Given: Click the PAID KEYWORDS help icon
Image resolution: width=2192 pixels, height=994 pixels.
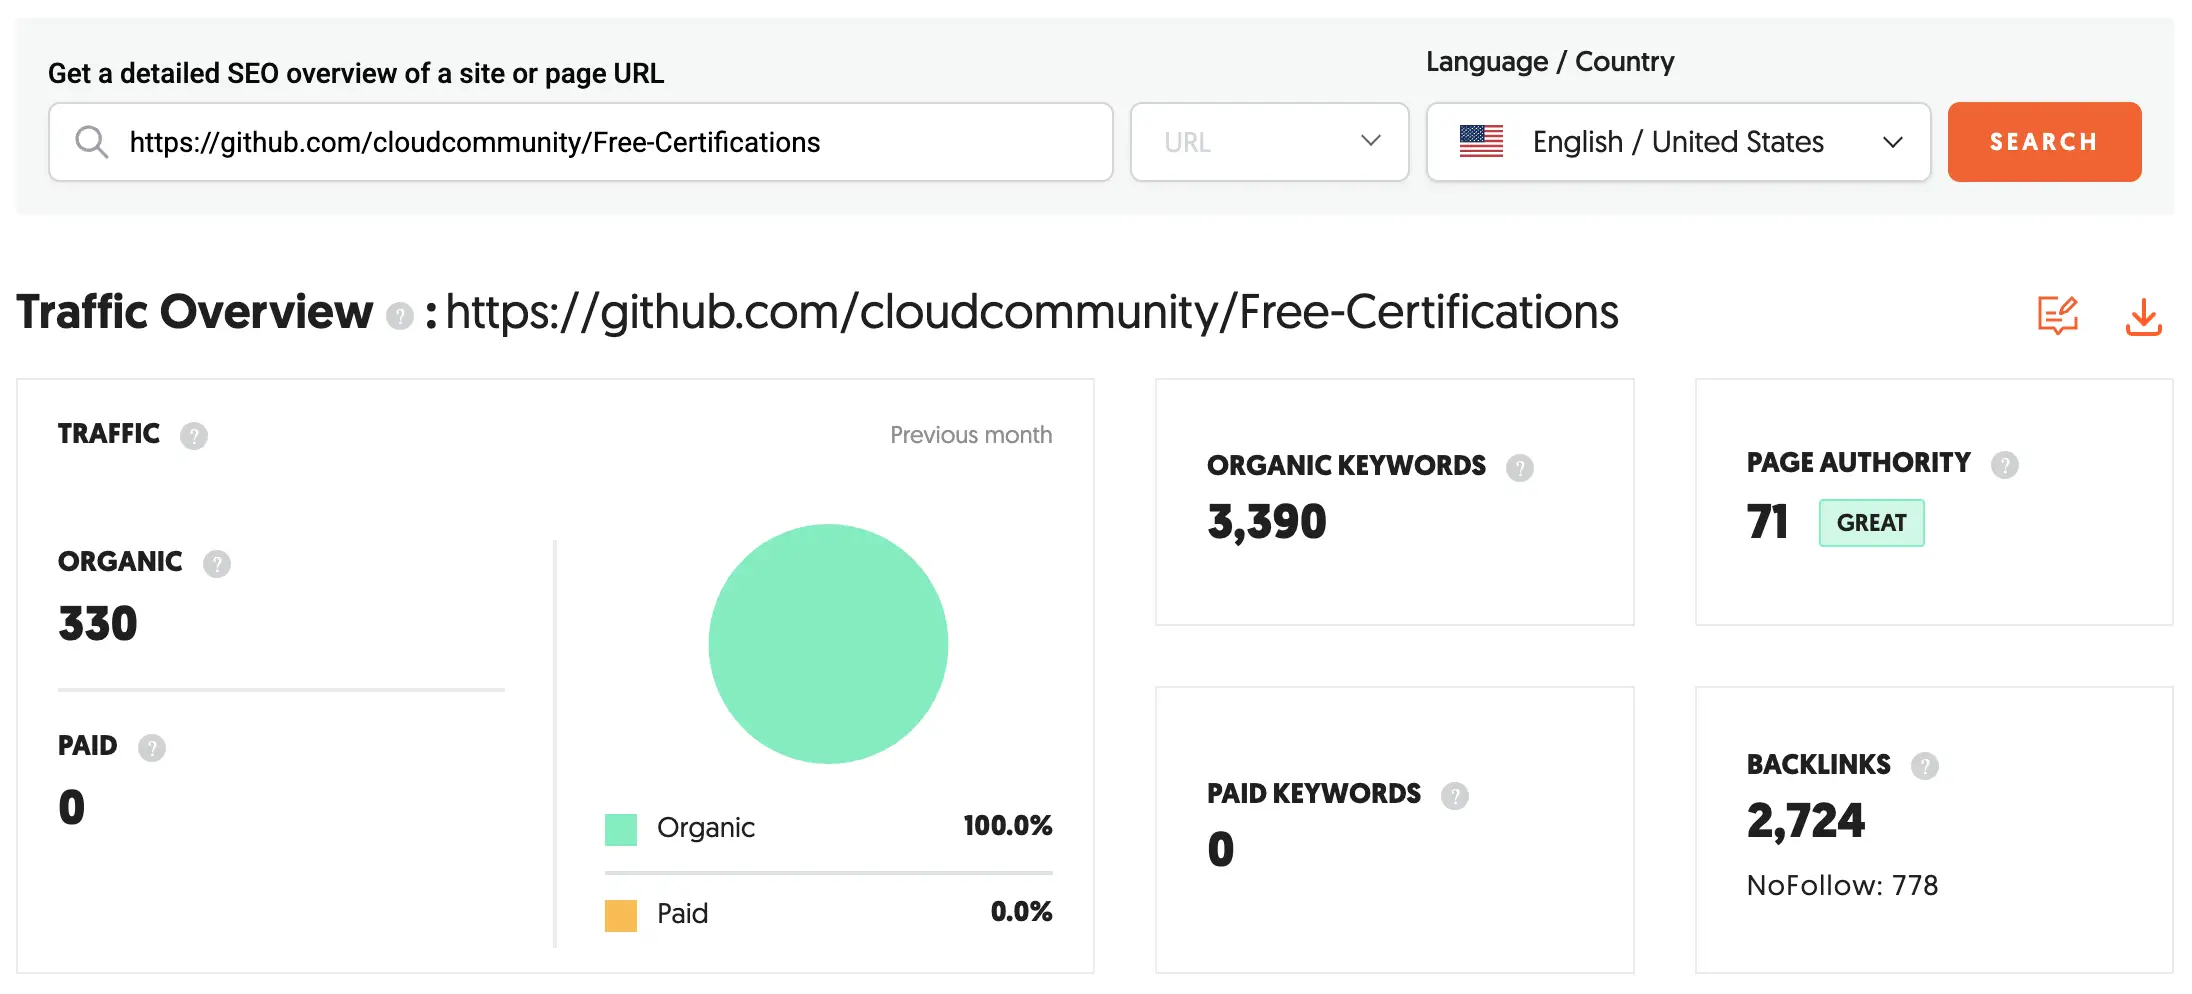Looking at the screenshot, I should click(x=1454, y=796).
